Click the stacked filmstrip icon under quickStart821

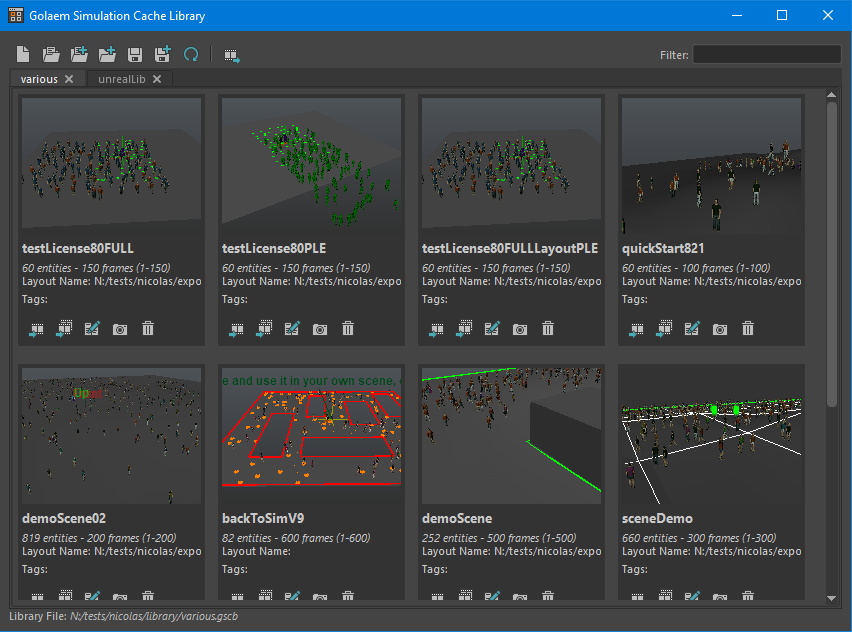664,328
